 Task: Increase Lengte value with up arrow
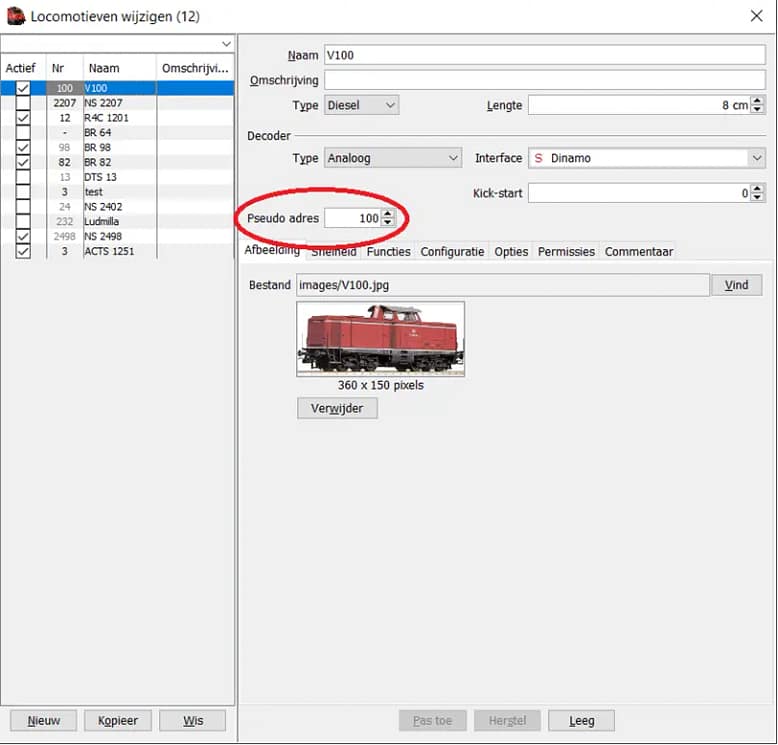[758, 100]
